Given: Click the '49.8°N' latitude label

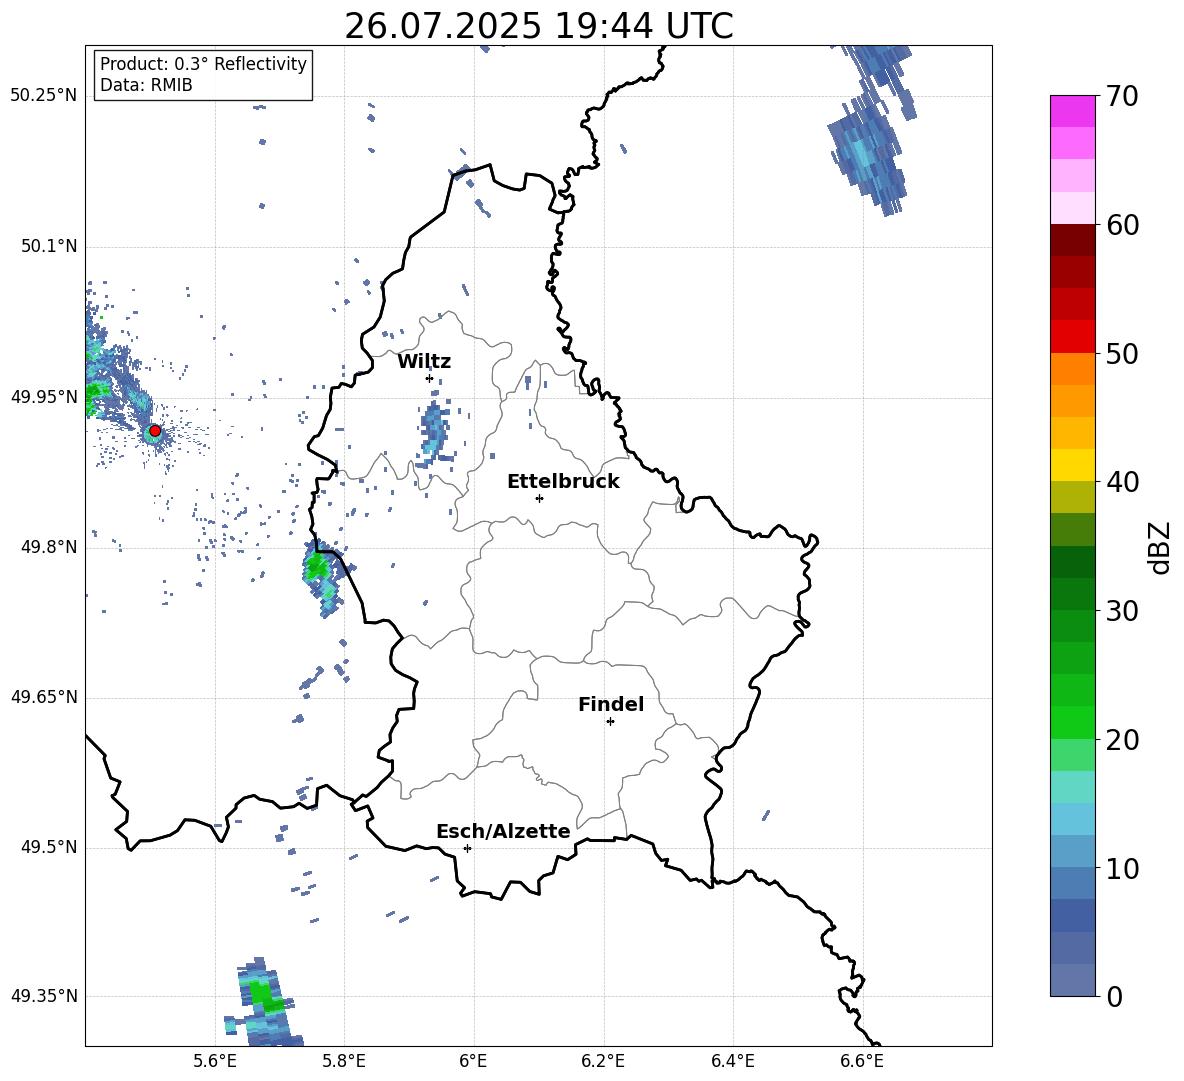Looking at the screenshot, I should [49, 547].
